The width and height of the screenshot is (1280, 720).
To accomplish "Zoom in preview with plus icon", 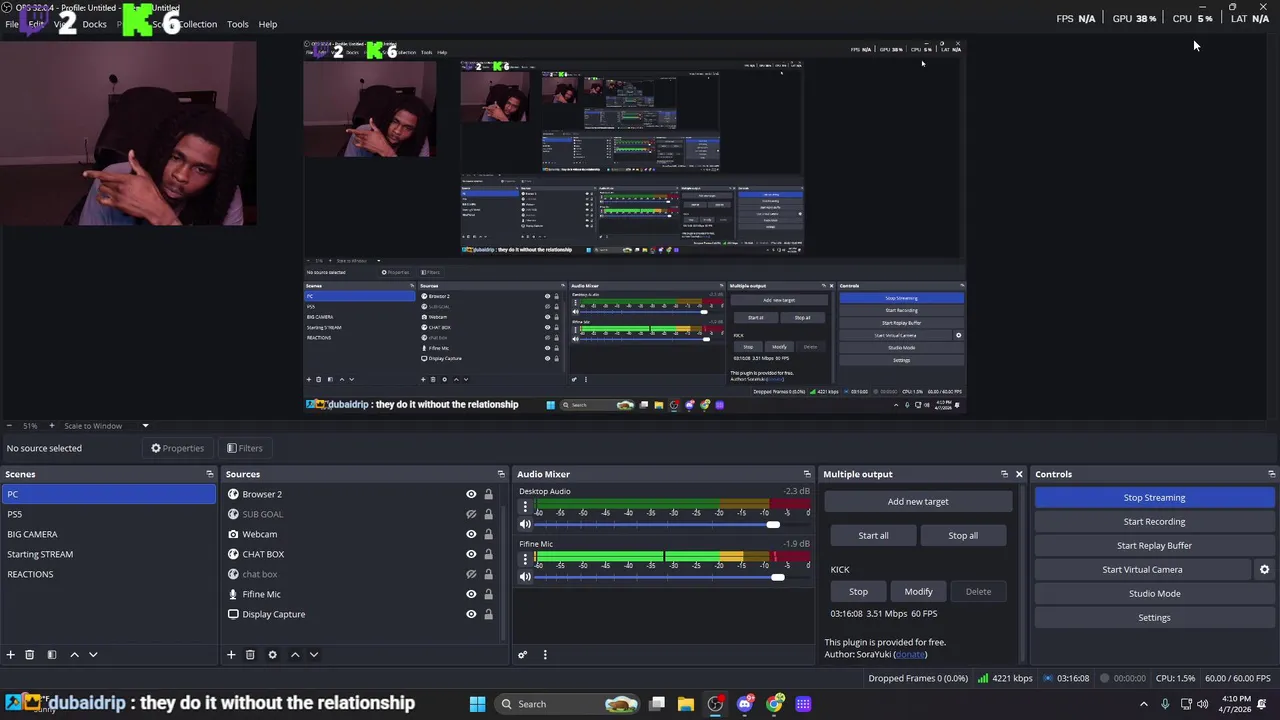I will click(x=52, y=425).
